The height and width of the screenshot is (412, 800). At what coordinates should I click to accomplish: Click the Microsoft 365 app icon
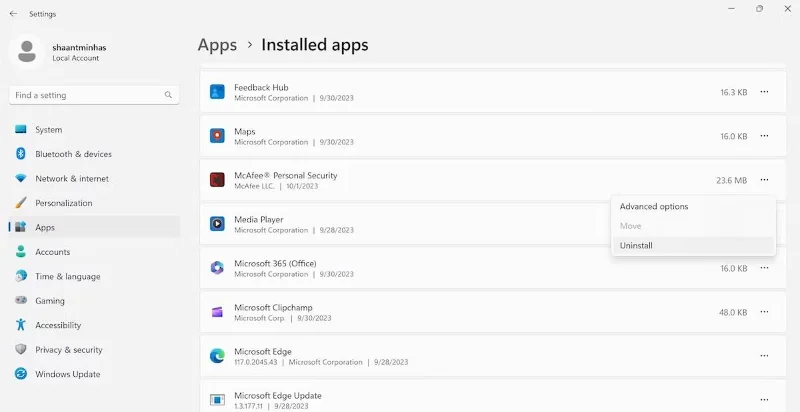(x=217, y=268)
